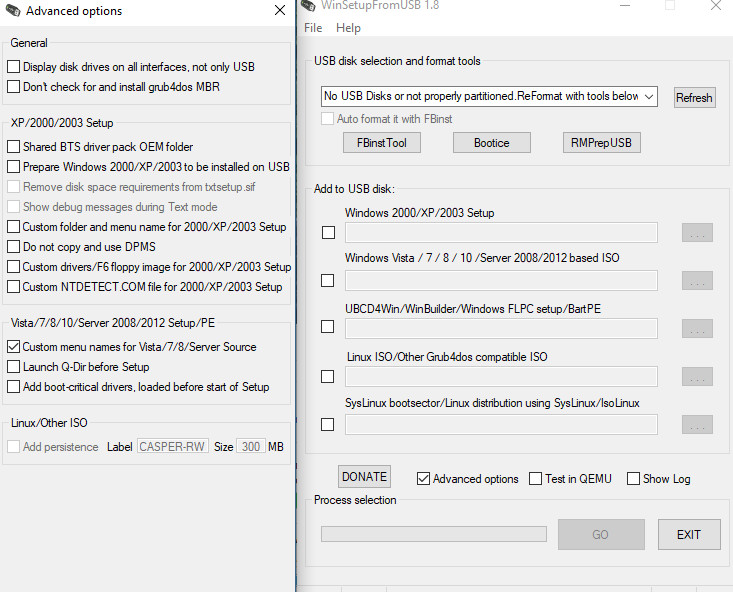The image size is (733, 592).
Task: Open the Help menu
Action: tap(348, 28)
